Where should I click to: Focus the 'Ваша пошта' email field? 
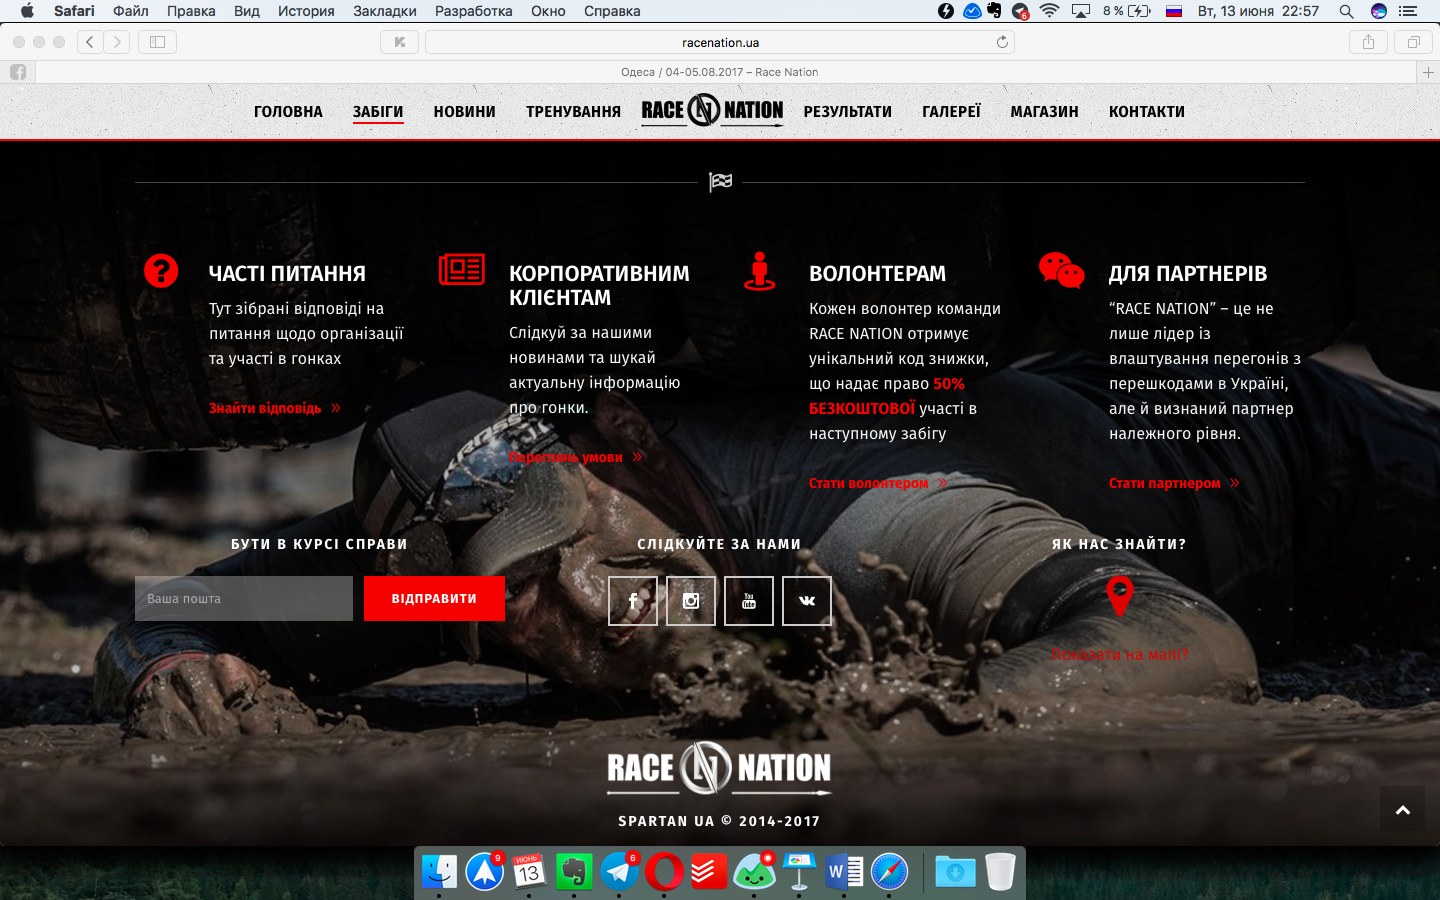pos(244,598)
